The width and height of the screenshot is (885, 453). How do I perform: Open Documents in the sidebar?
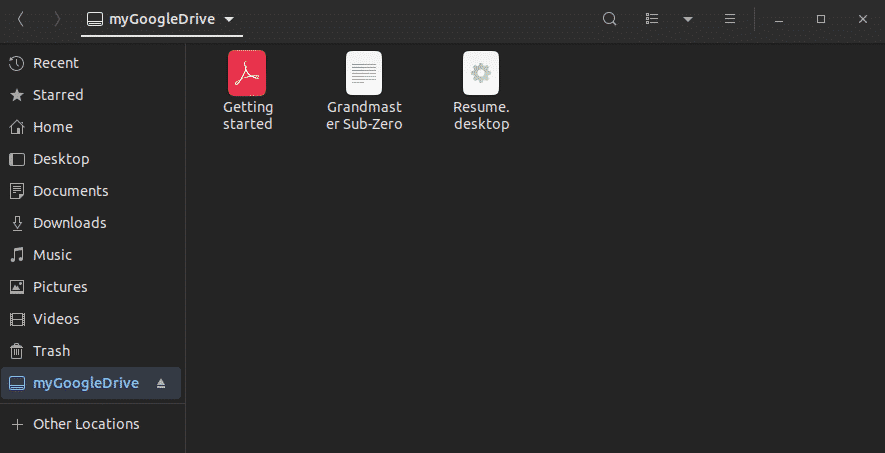[93, 191]
